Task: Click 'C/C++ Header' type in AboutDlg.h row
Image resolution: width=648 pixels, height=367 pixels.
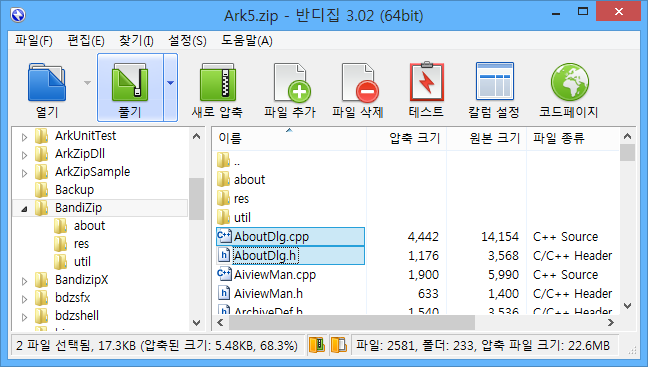Action: click(572, 255)
